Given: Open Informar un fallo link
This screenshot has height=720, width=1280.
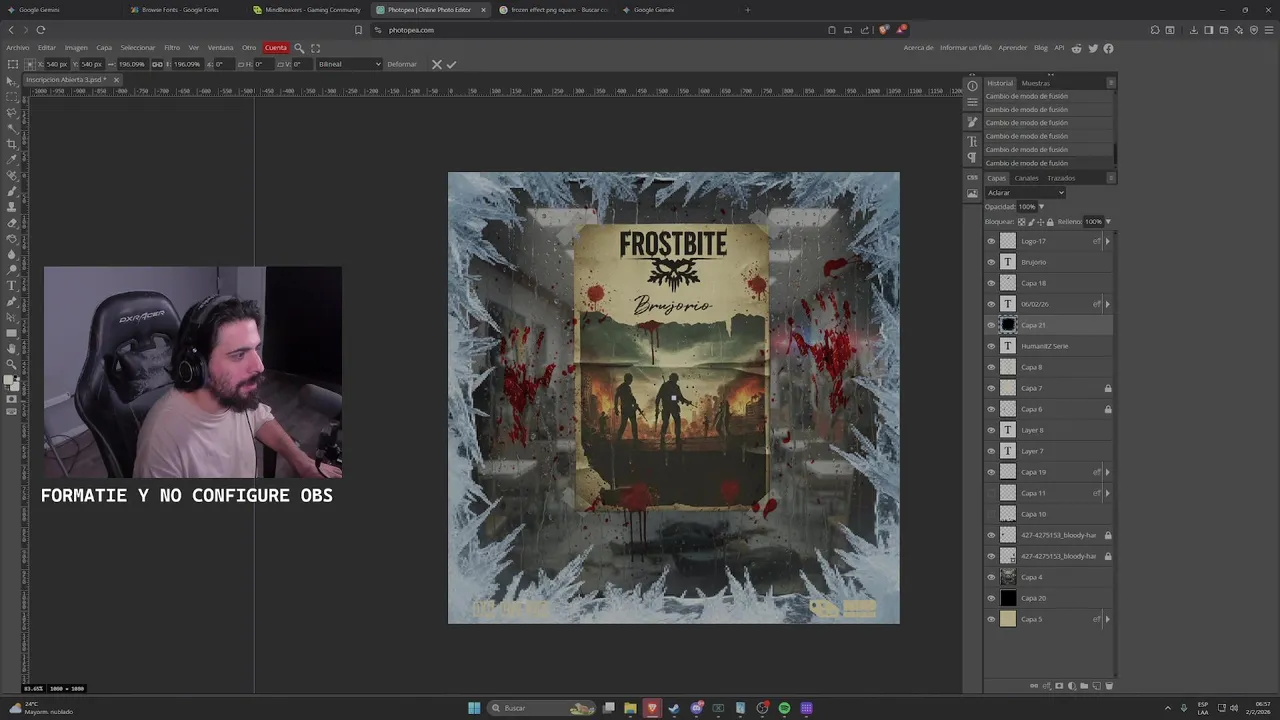Looking at the screenshot, I should coord(966,48).
